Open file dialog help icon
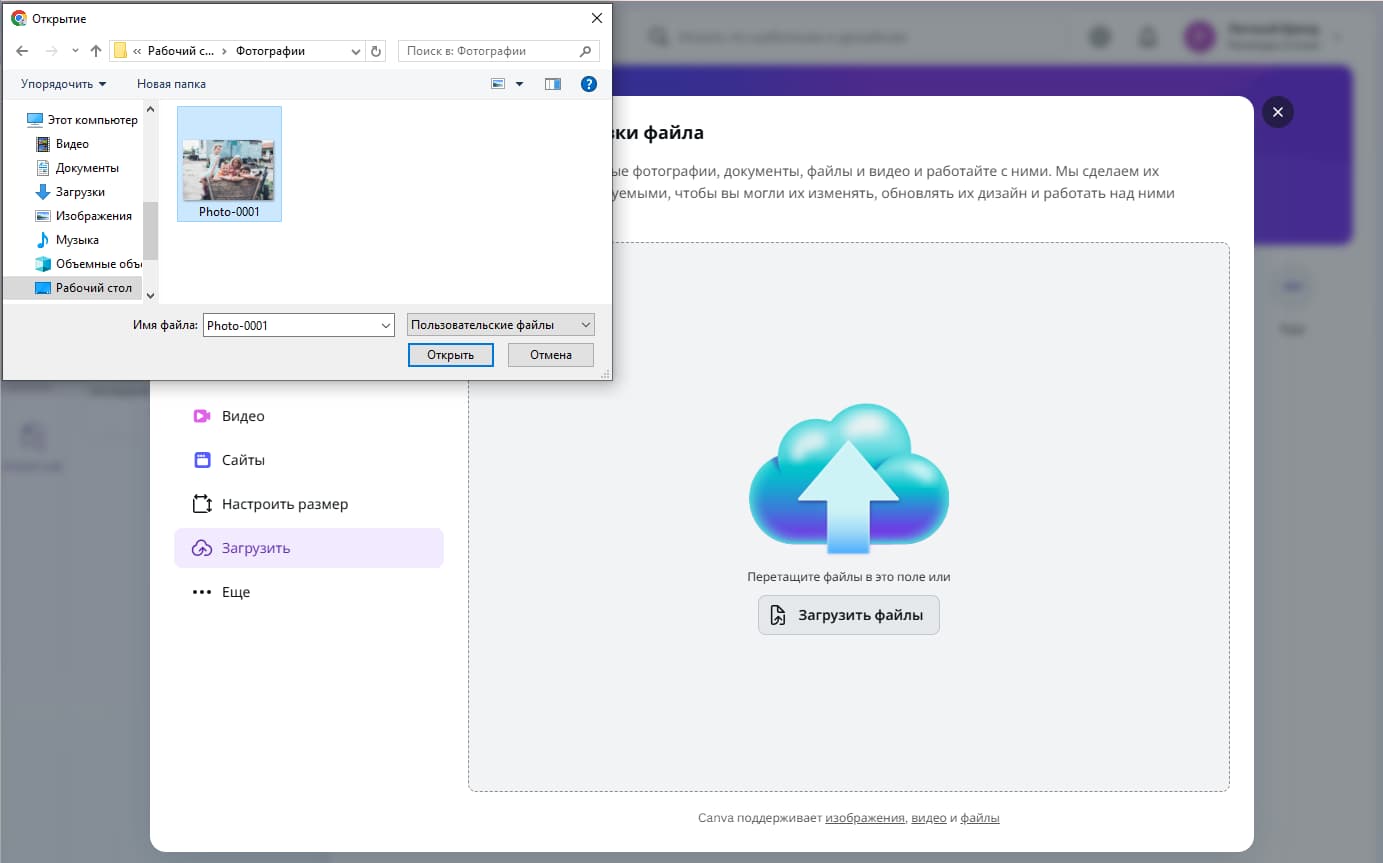Screen dimensions: 1383x863 pos(590,84)
